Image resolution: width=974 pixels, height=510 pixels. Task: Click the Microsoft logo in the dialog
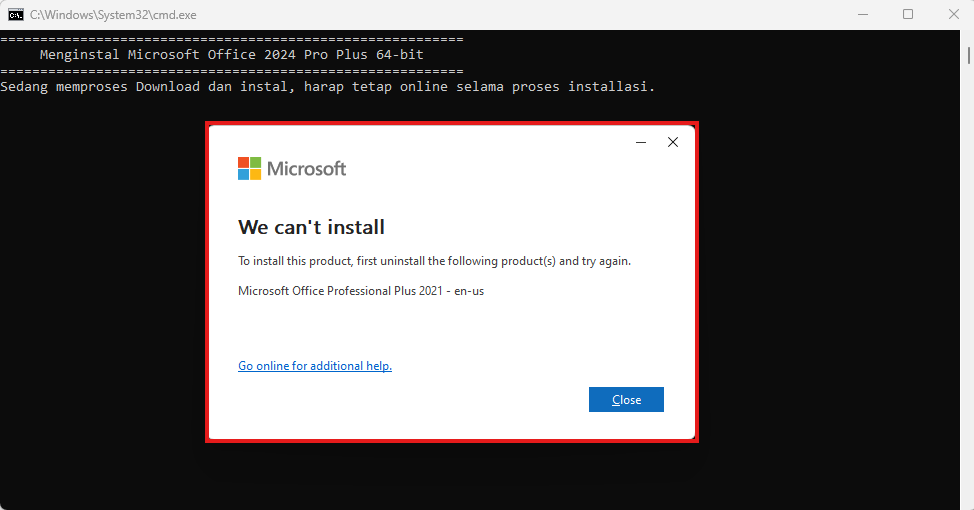click(292, 168)
